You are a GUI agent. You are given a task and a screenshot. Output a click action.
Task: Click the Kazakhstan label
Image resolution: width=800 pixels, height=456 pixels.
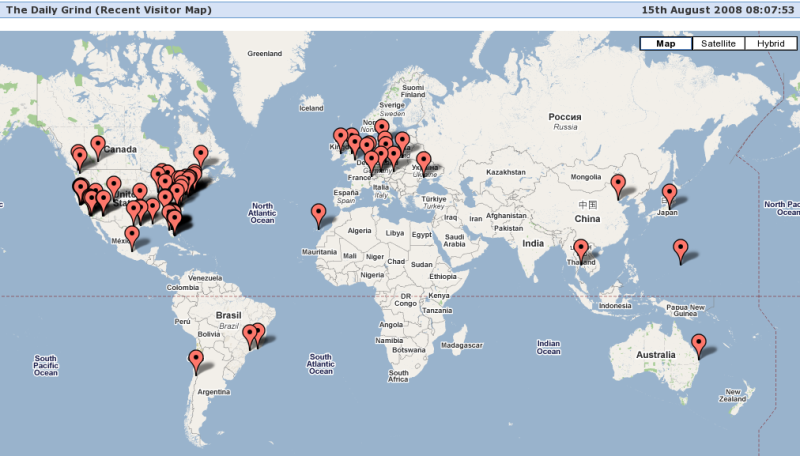pyautogui.click(x=506, y=172)
